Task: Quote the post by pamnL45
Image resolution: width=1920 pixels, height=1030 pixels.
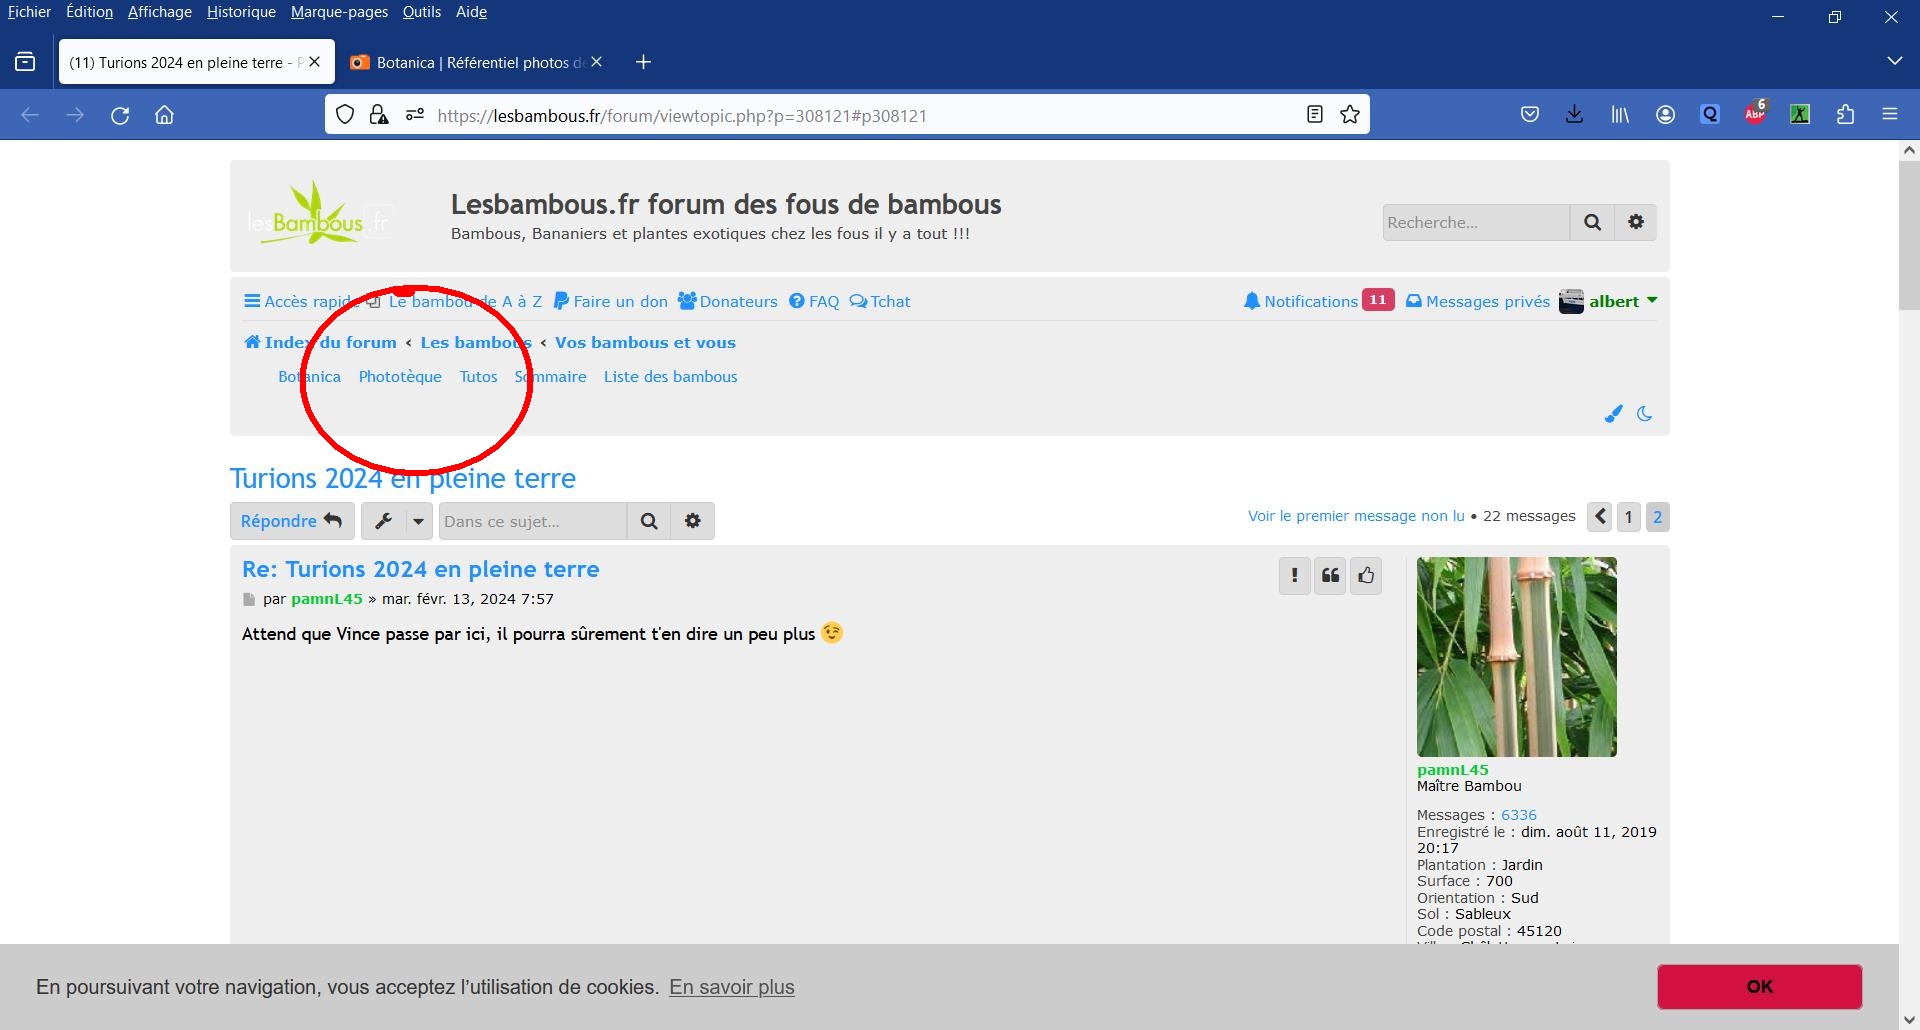Action: [1330, 575]
